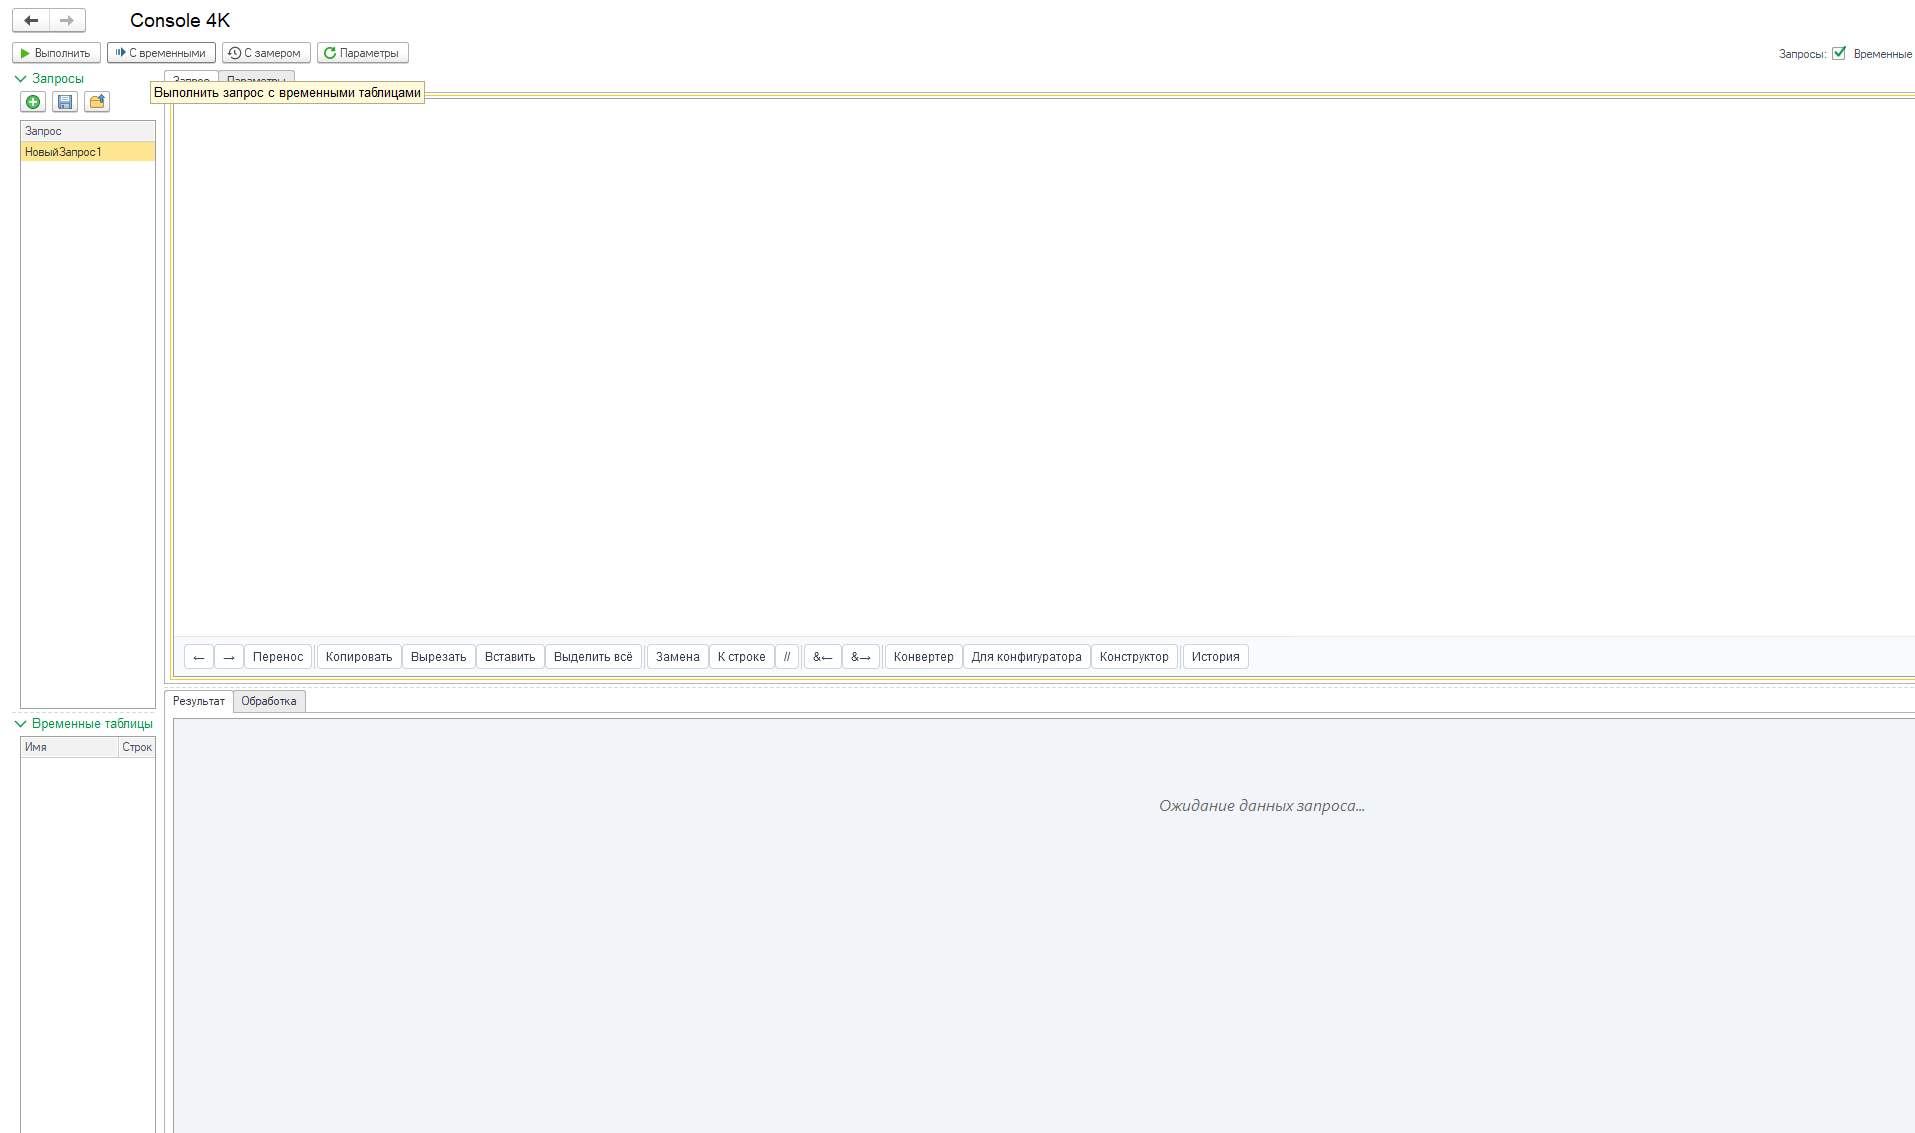
Task: Collapse the Запросы section
Action: click(21, 78)
